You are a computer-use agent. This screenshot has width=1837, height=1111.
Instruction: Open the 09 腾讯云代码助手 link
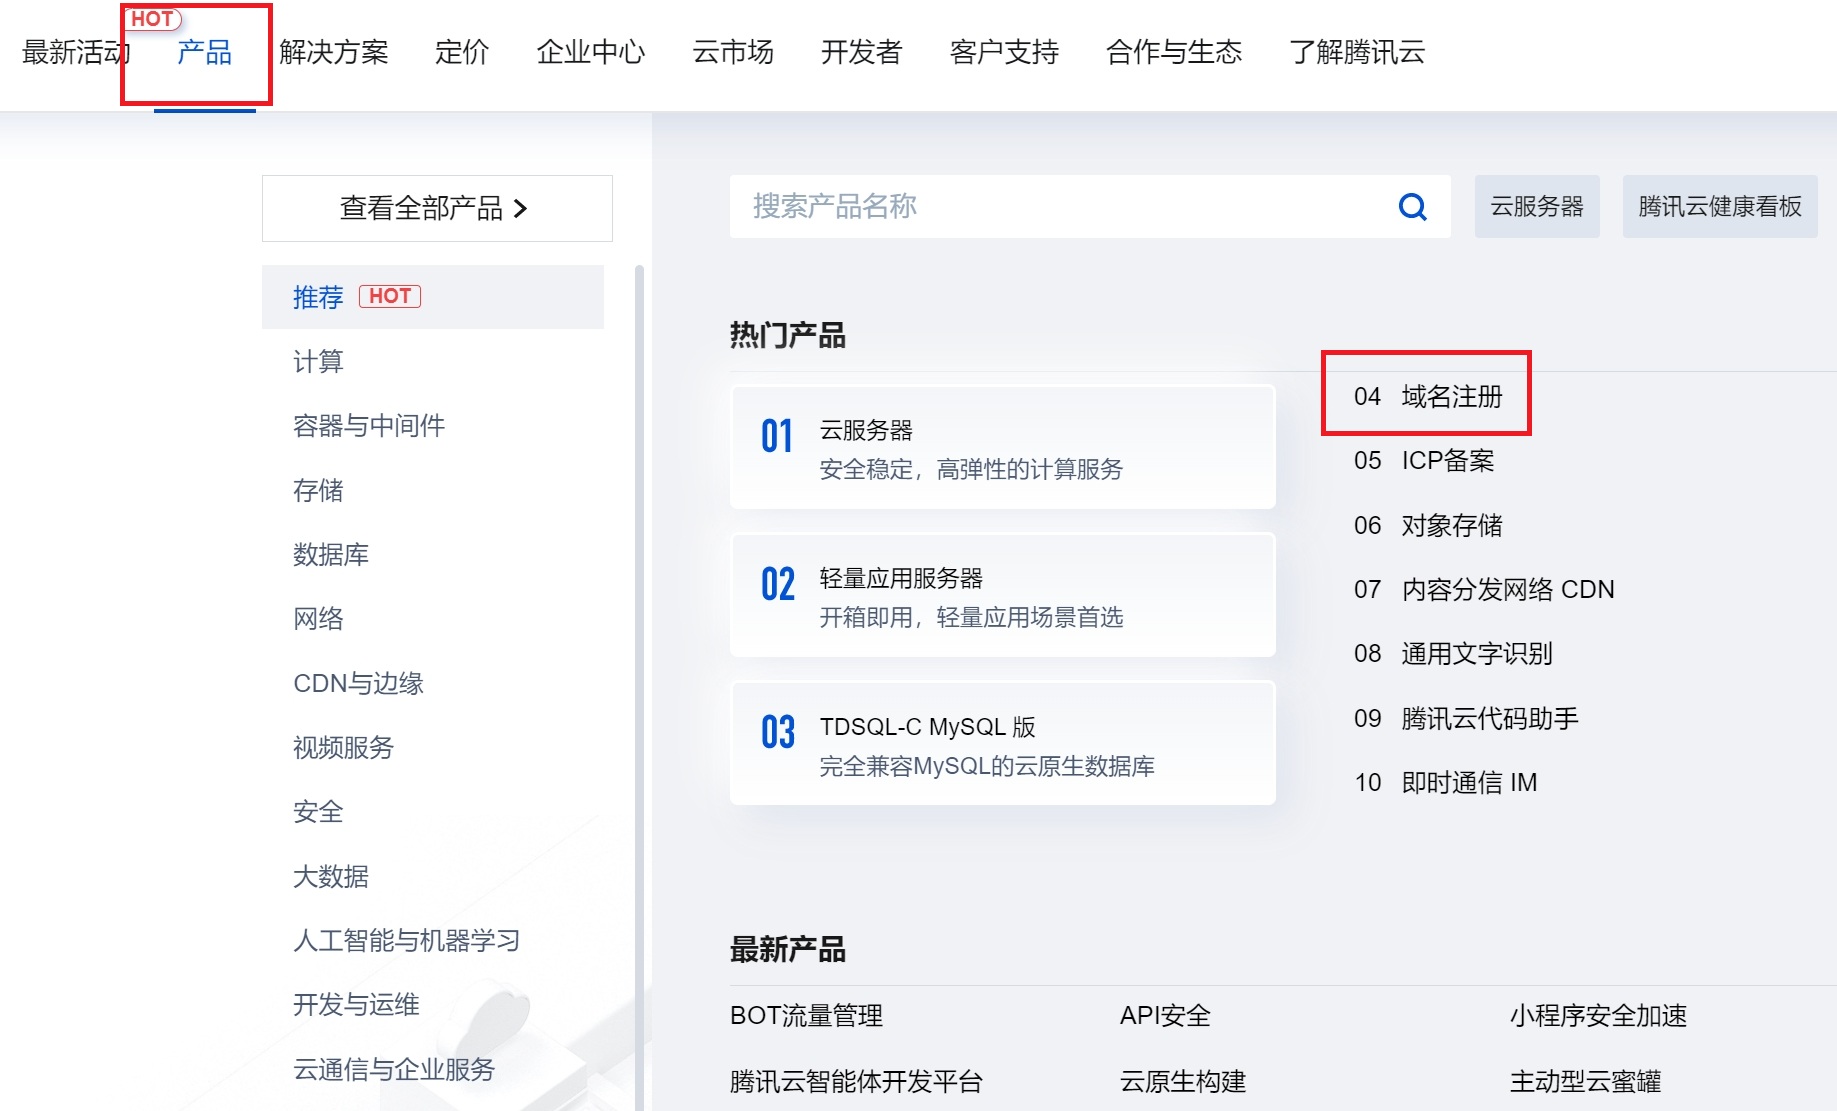pyautogui.click(x=1466, y=719)
